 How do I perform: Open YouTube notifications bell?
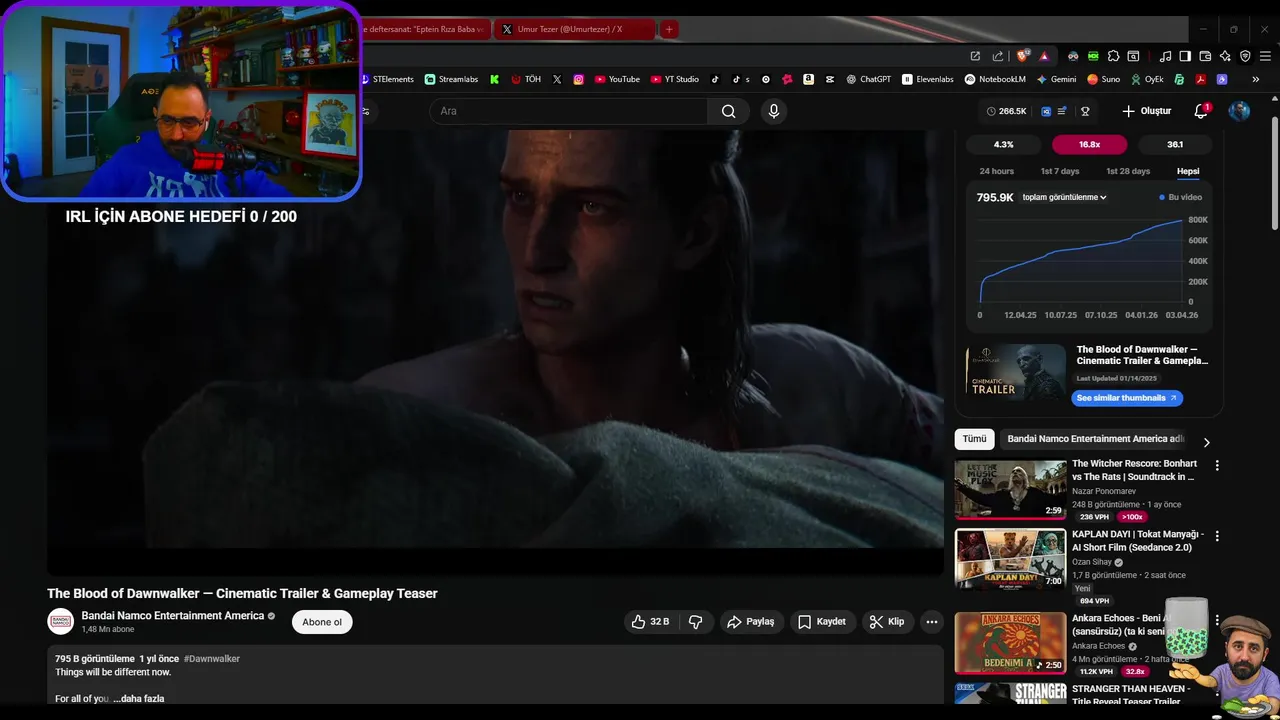pyautogui.click(x=1201, y=111)
